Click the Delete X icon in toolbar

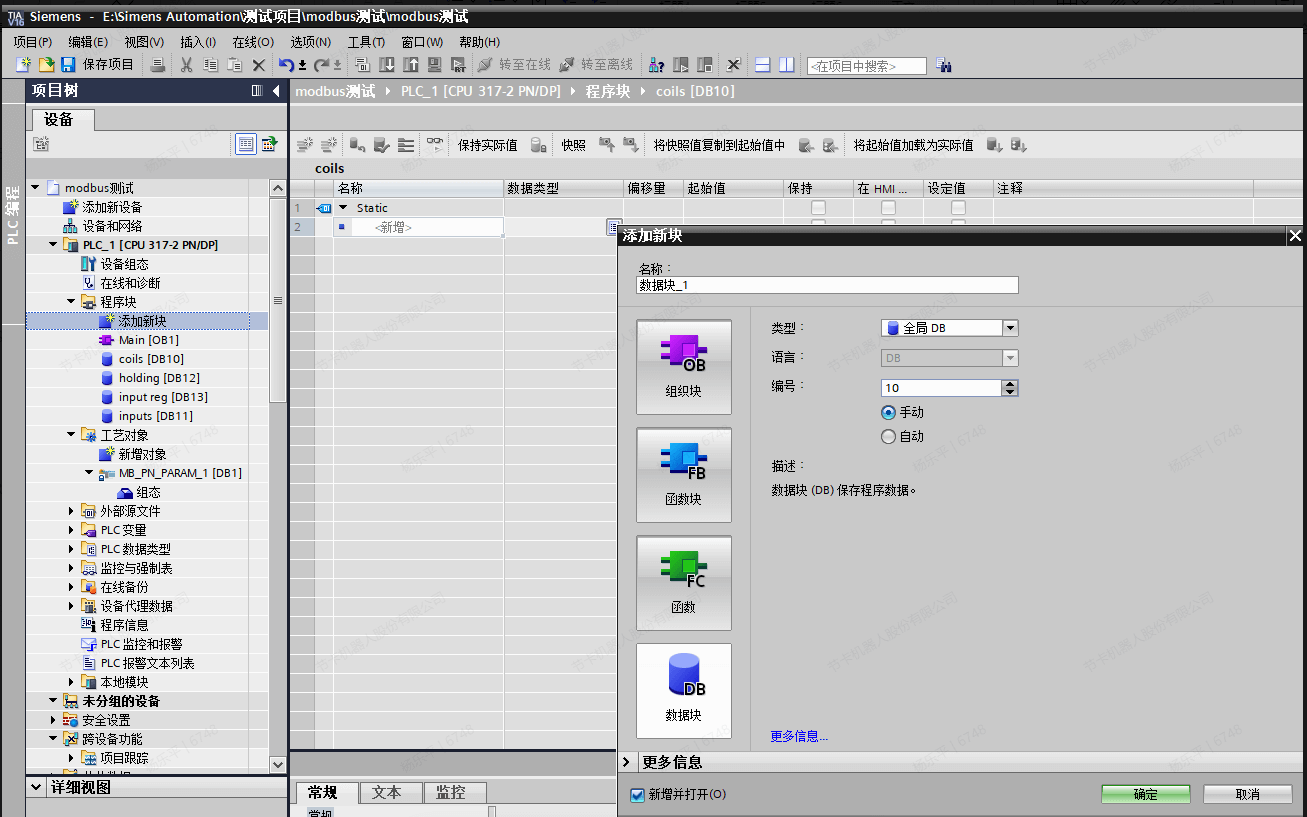tap(258, 65)
